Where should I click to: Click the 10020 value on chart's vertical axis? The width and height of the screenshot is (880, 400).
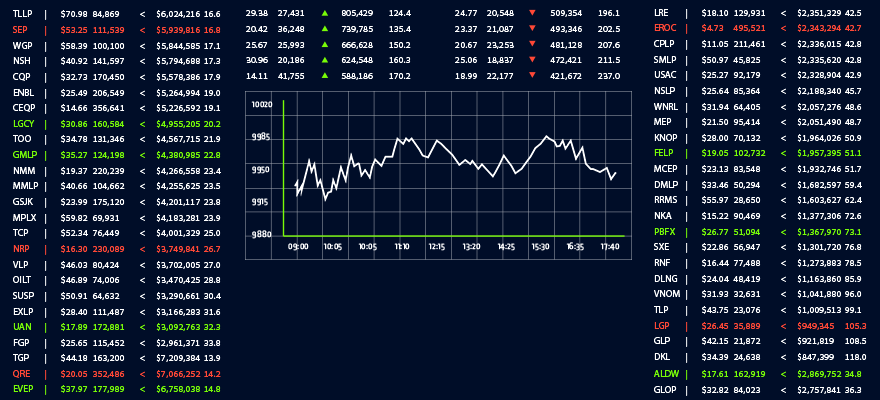pos(262,104)
